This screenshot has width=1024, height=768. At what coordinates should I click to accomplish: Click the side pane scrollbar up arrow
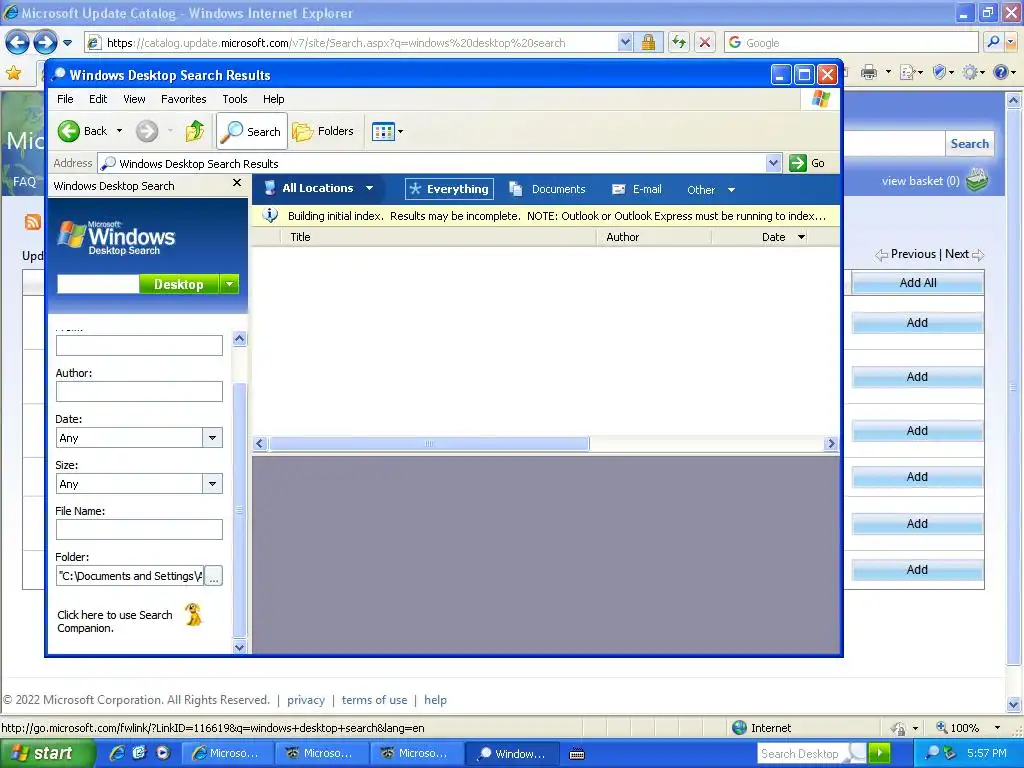tap(239, 338)
